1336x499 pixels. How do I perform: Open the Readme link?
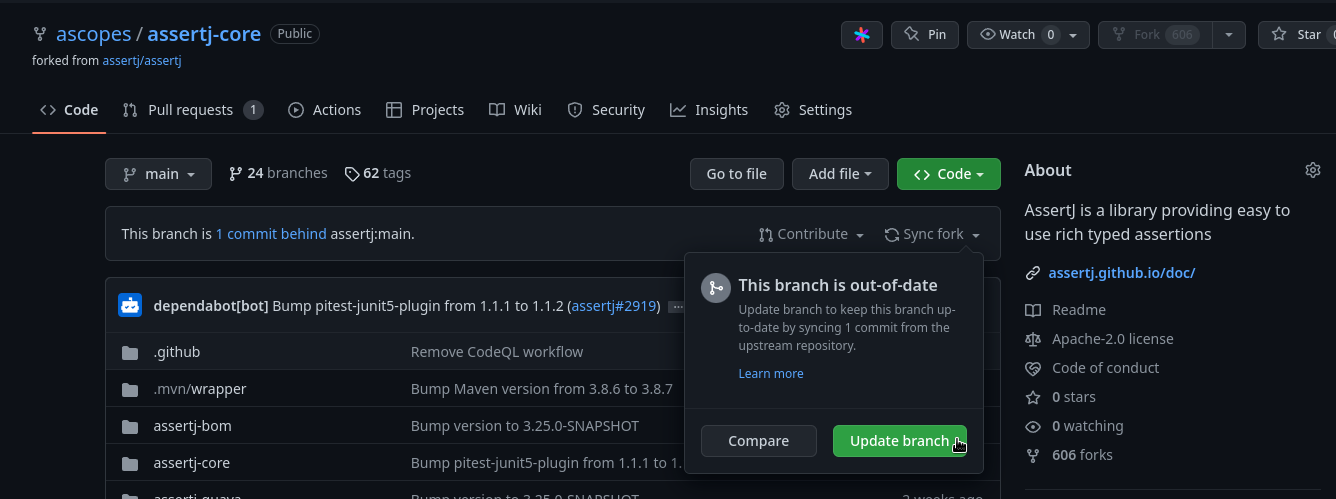tap(1079, 310)
